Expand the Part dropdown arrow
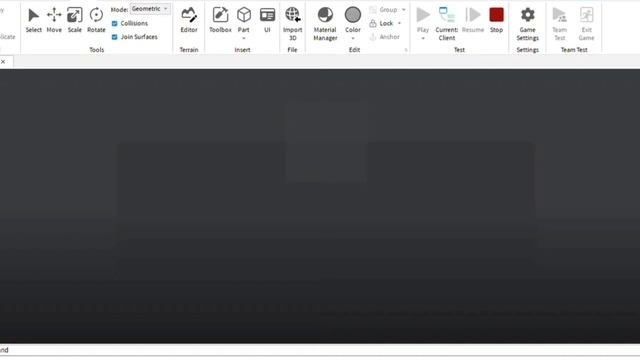 pos(244,38)
